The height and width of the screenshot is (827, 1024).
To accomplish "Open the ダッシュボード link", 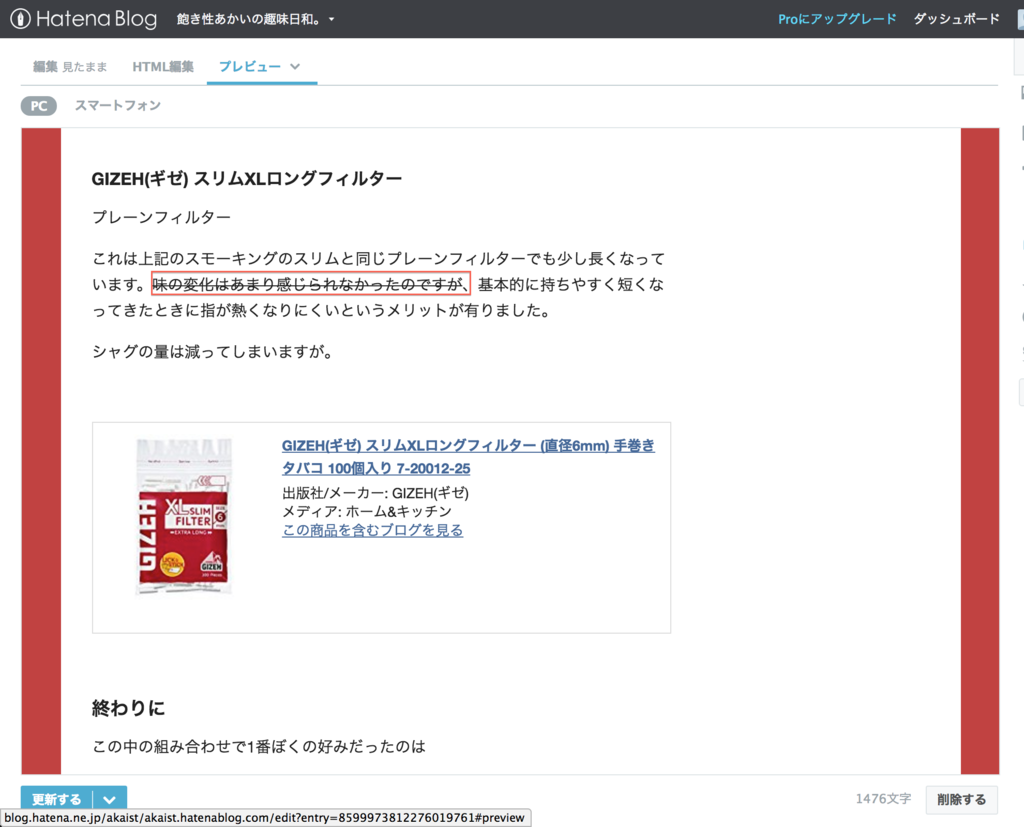I will [956, 19].
